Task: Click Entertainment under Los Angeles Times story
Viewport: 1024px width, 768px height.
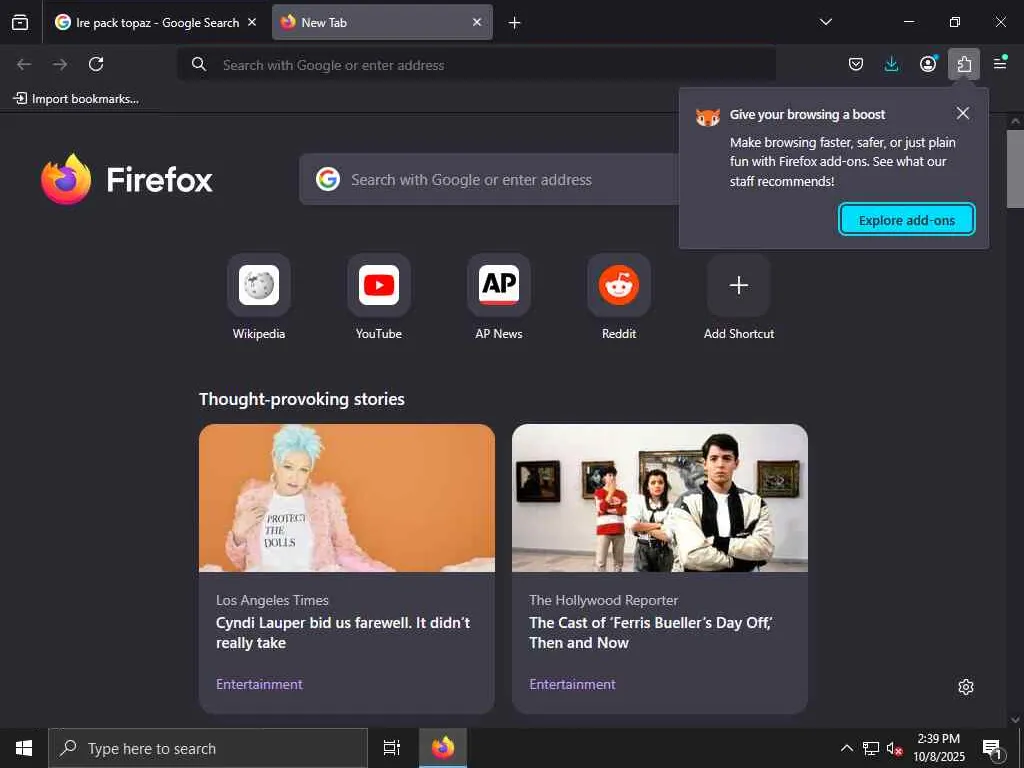Action: tap(259, 684)
